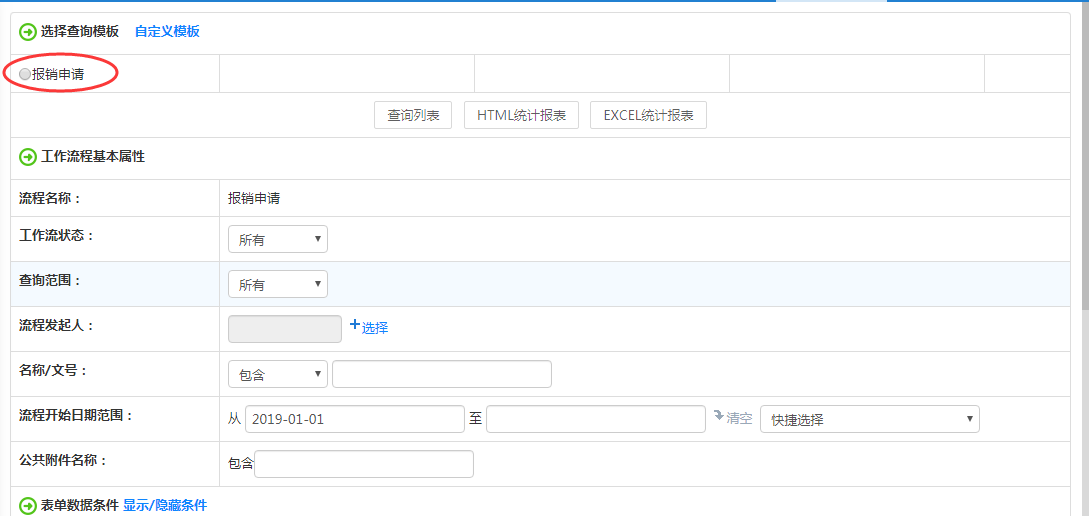Click the 清空 arrow icon
This screenshot has height=516, width=1089.
718,416
